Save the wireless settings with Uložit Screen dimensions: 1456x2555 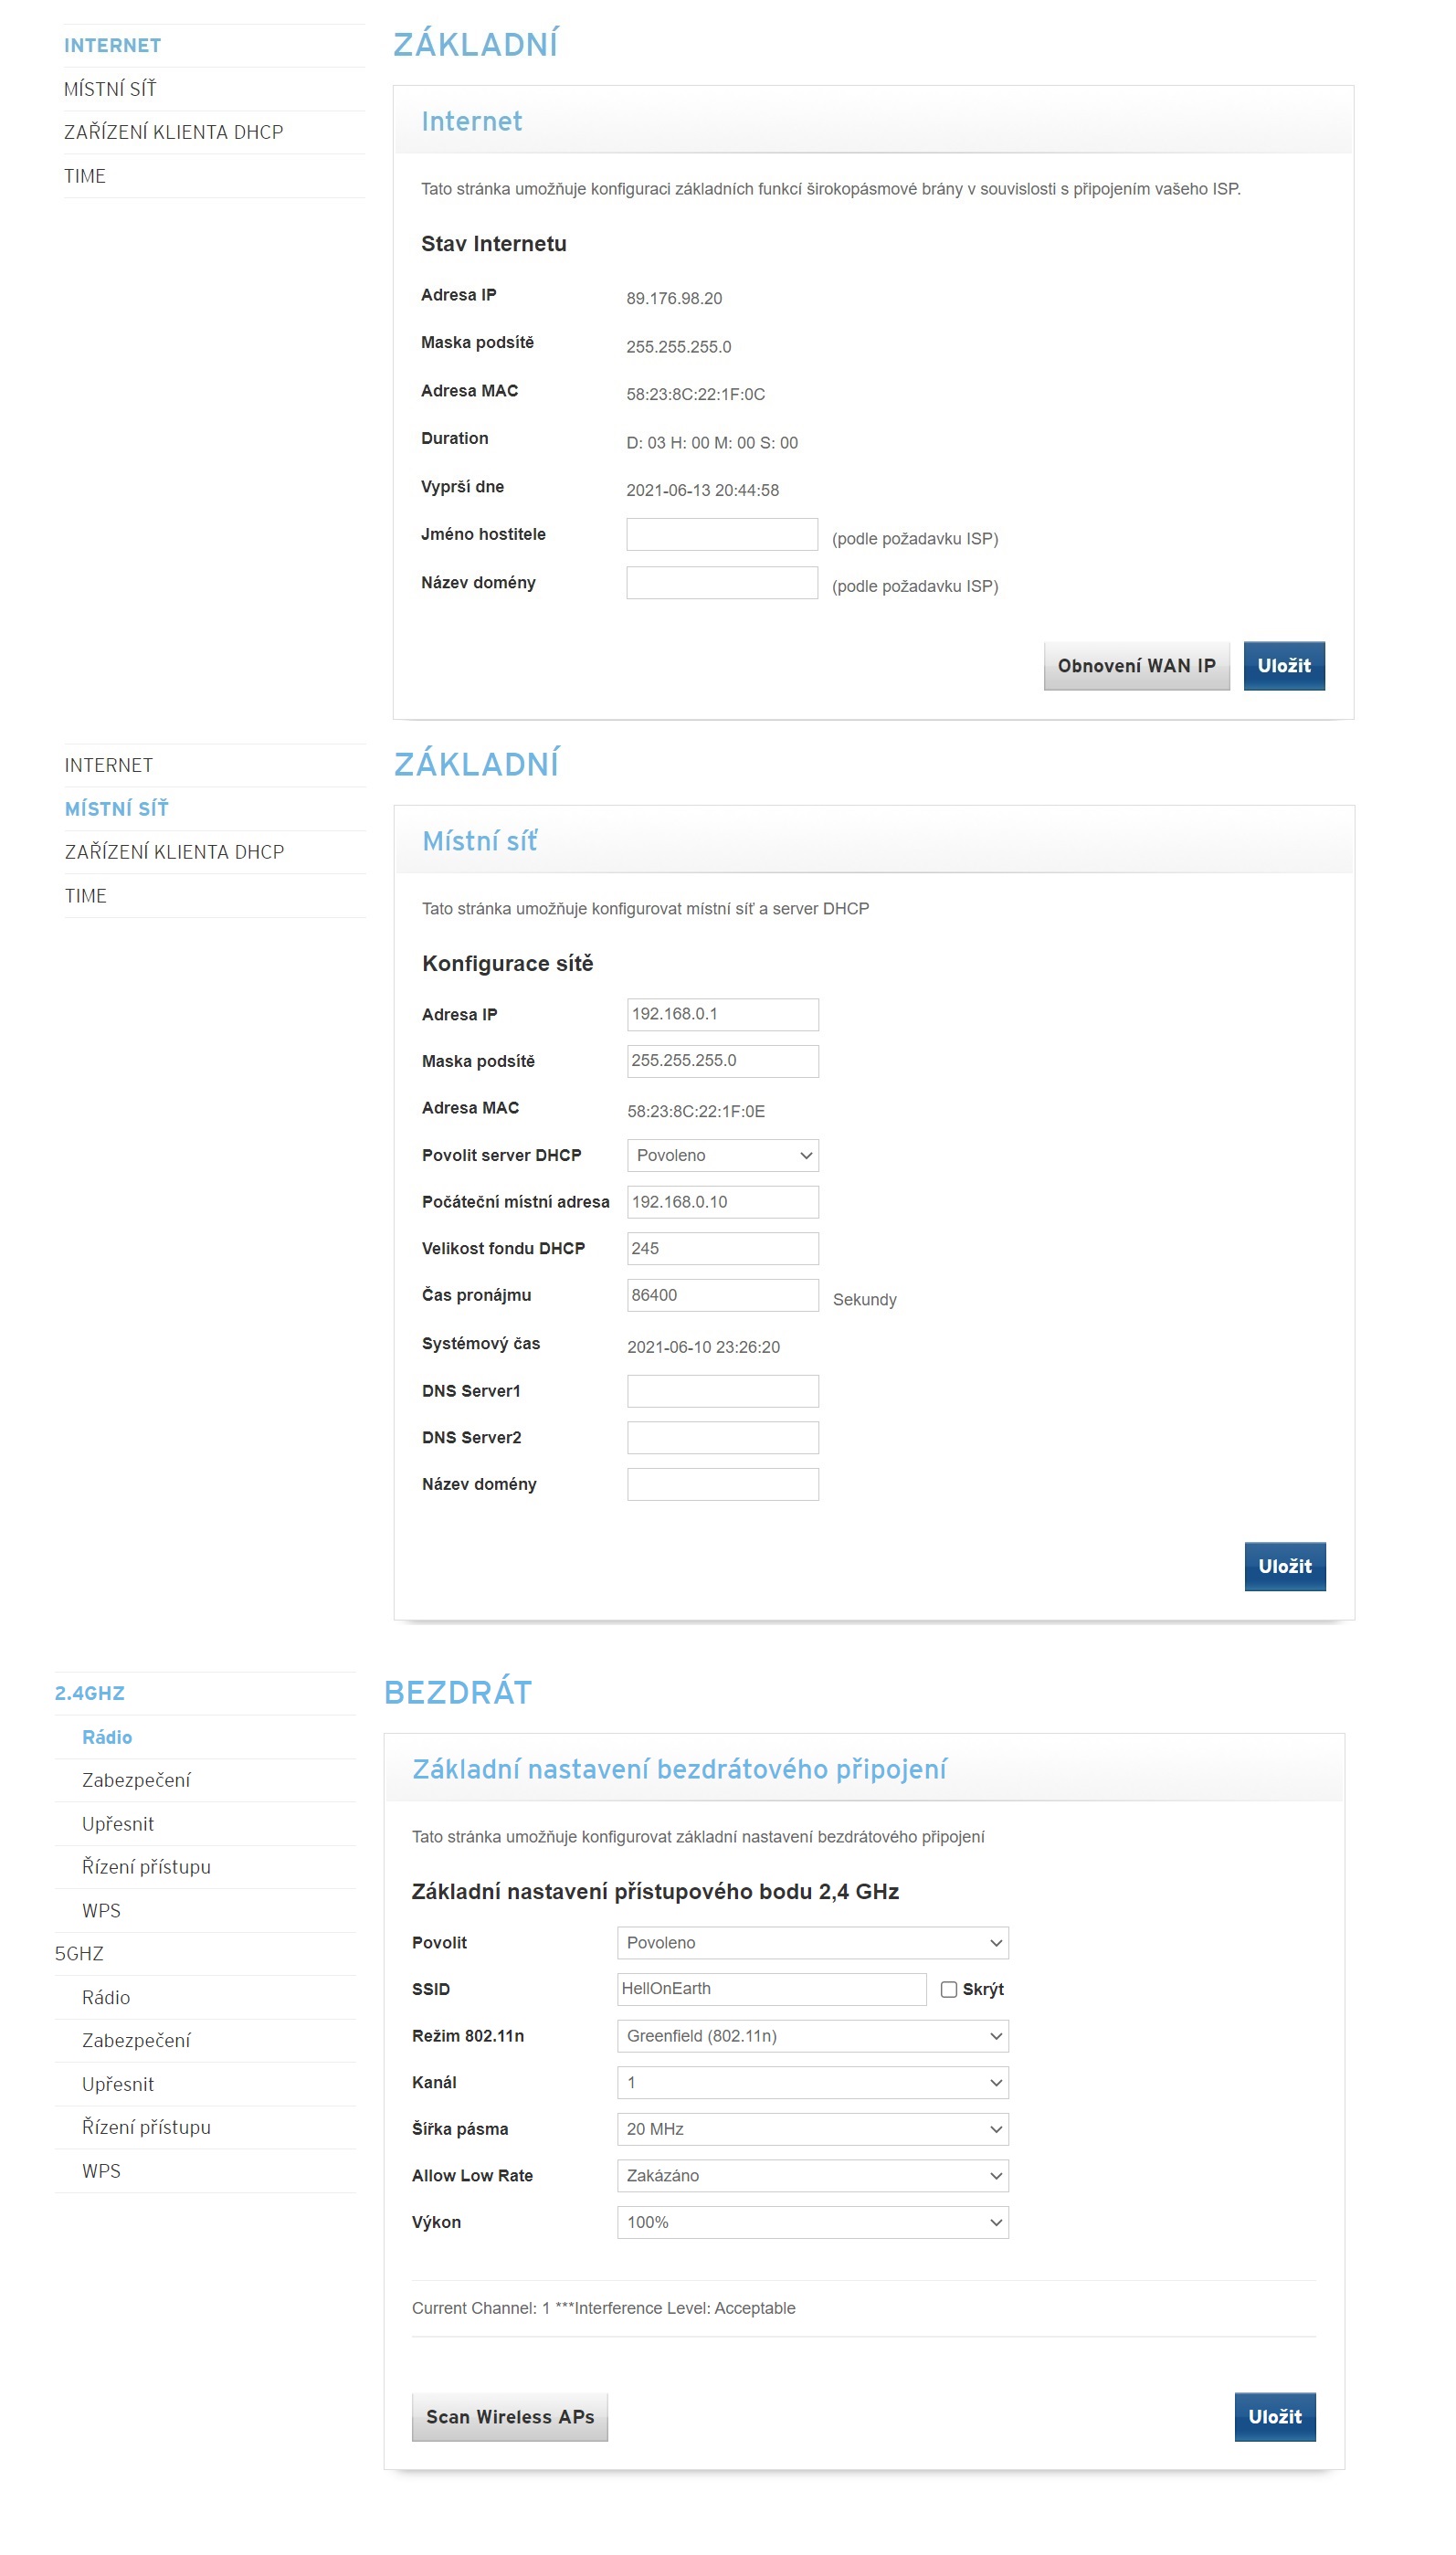coord(1274,2416)
